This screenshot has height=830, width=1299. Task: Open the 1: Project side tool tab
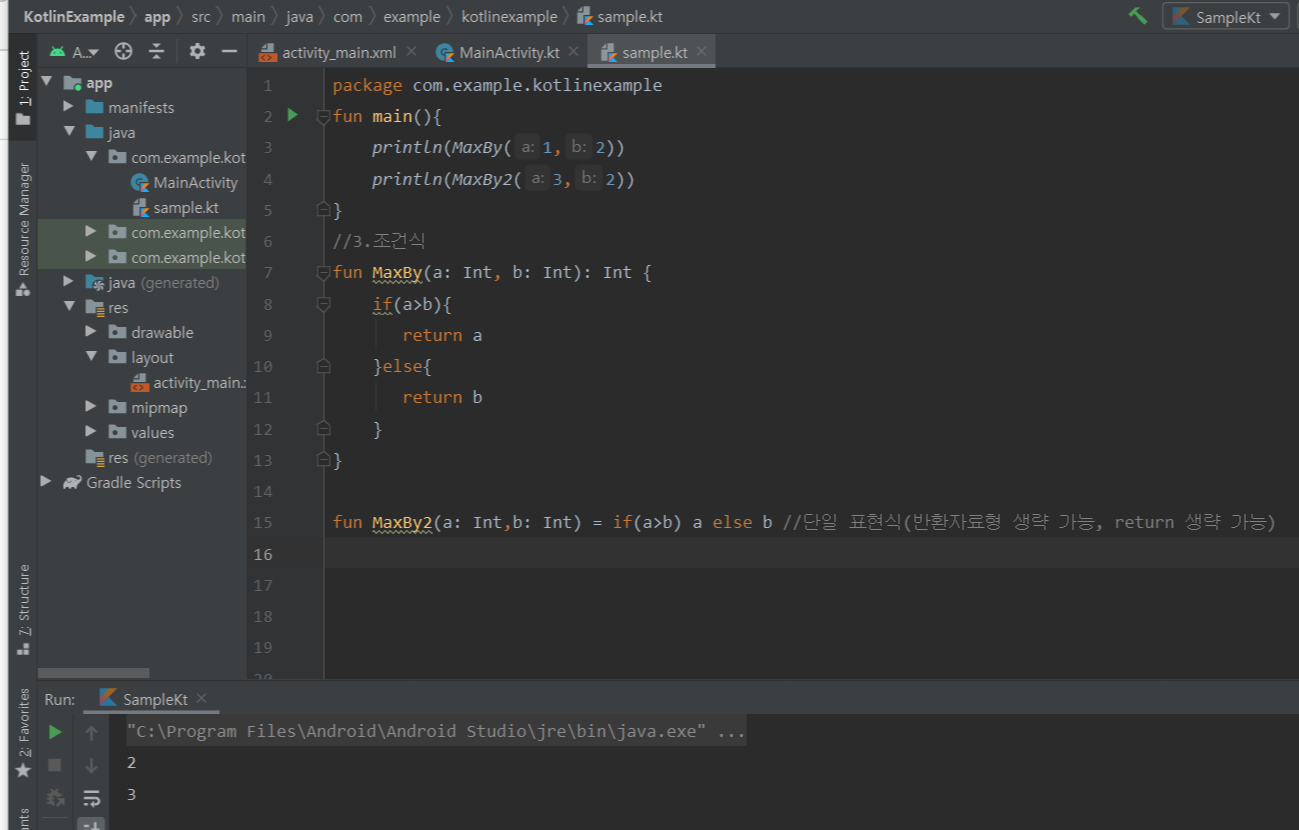pyautogui.click(x=23, y=88)
